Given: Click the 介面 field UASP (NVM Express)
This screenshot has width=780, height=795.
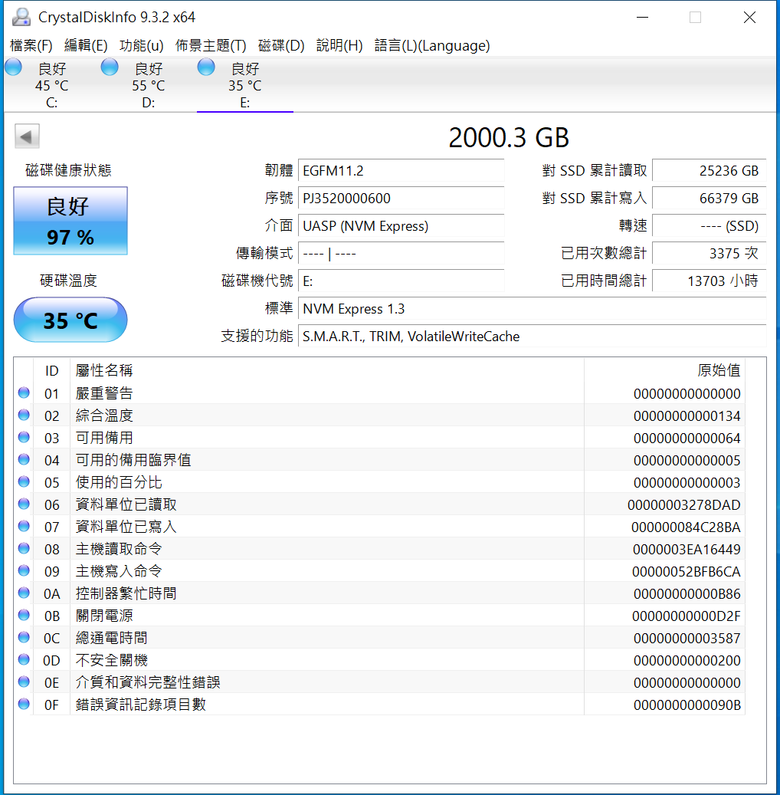Looking at the screenshot, I should (x=401, y=226).
